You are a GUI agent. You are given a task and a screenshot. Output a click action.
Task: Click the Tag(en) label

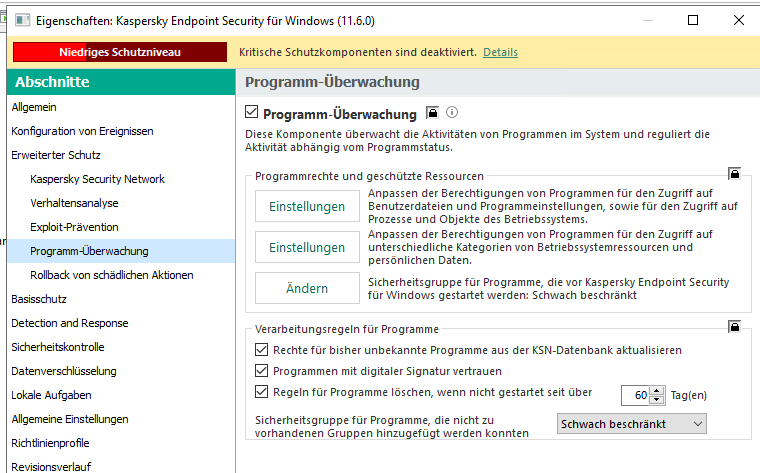pyautogui.click(x=689, y=395)
